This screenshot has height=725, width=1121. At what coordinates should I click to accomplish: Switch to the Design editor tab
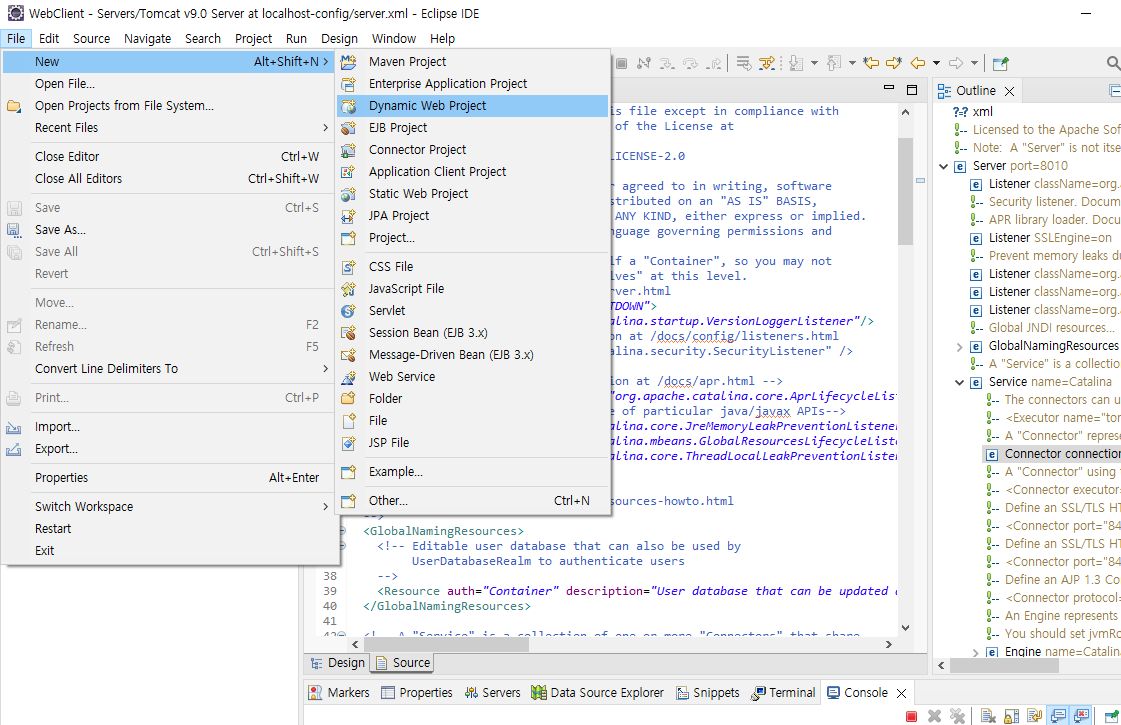pyautogui.click(x=337, y=663)
